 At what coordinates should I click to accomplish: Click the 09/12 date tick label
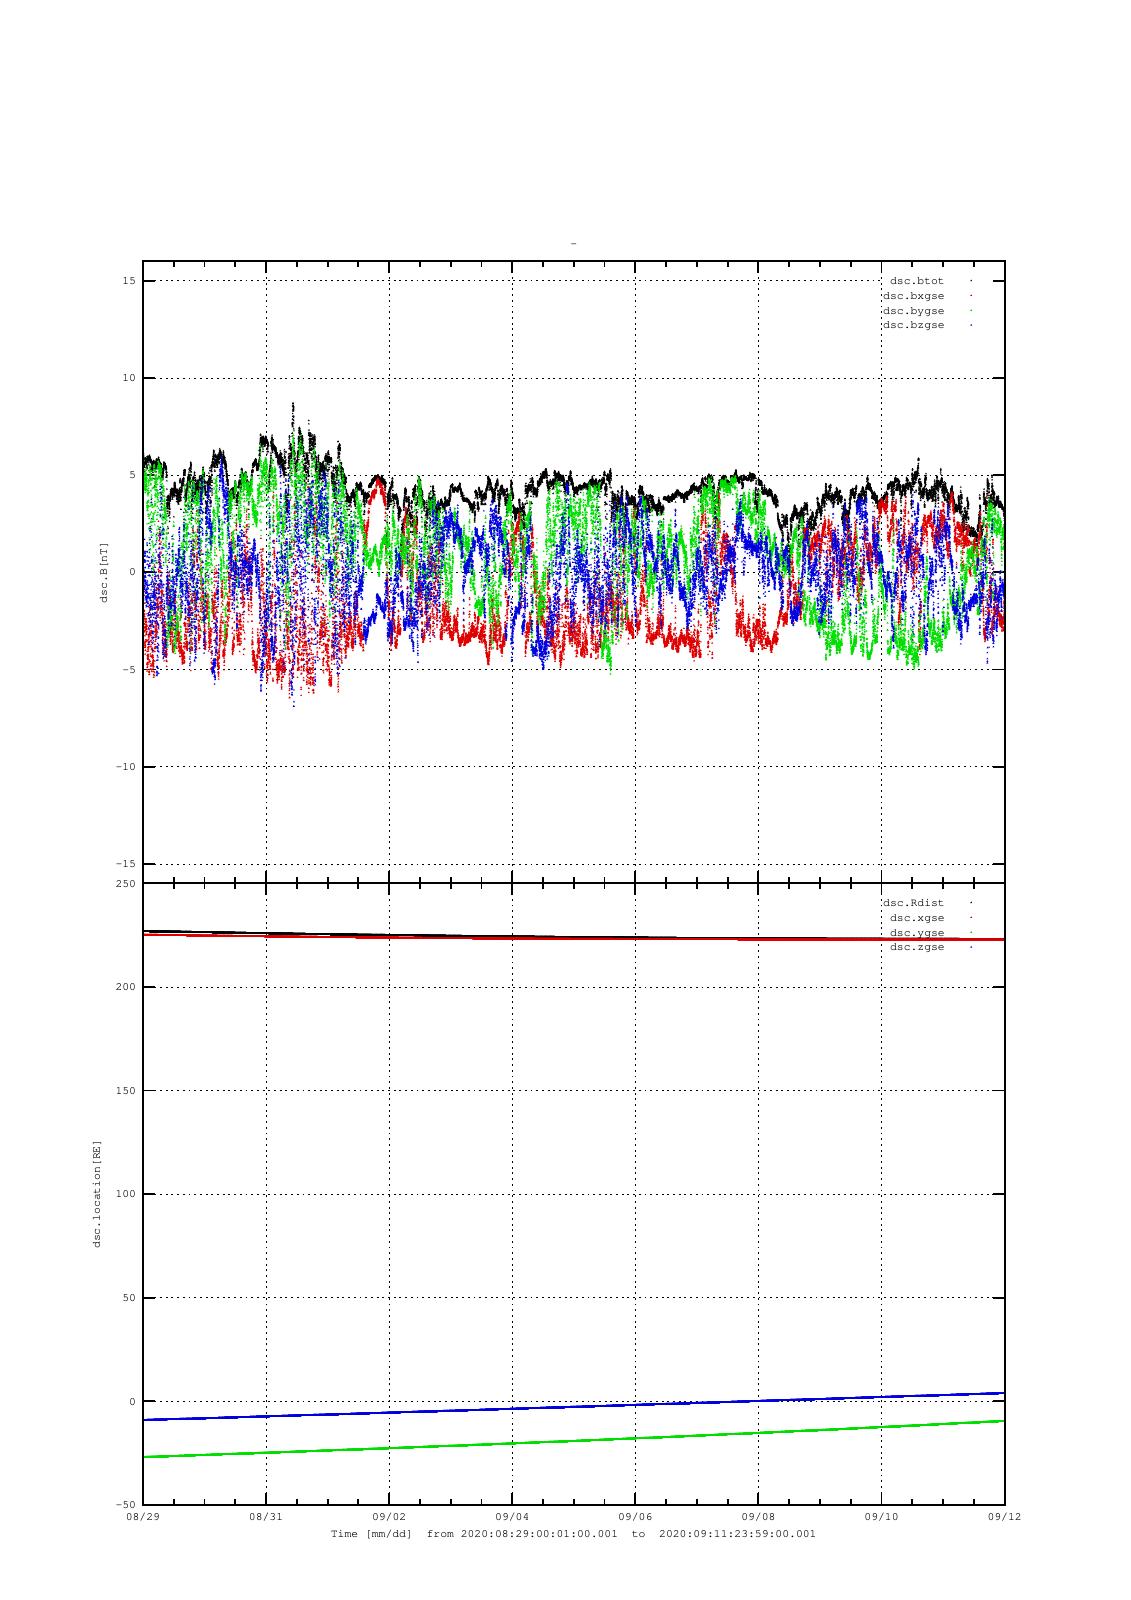(1004, 1516)
